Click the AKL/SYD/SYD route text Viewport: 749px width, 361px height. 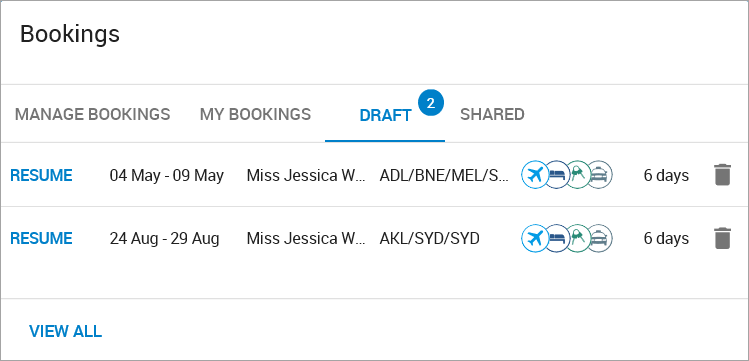(429, 238)
